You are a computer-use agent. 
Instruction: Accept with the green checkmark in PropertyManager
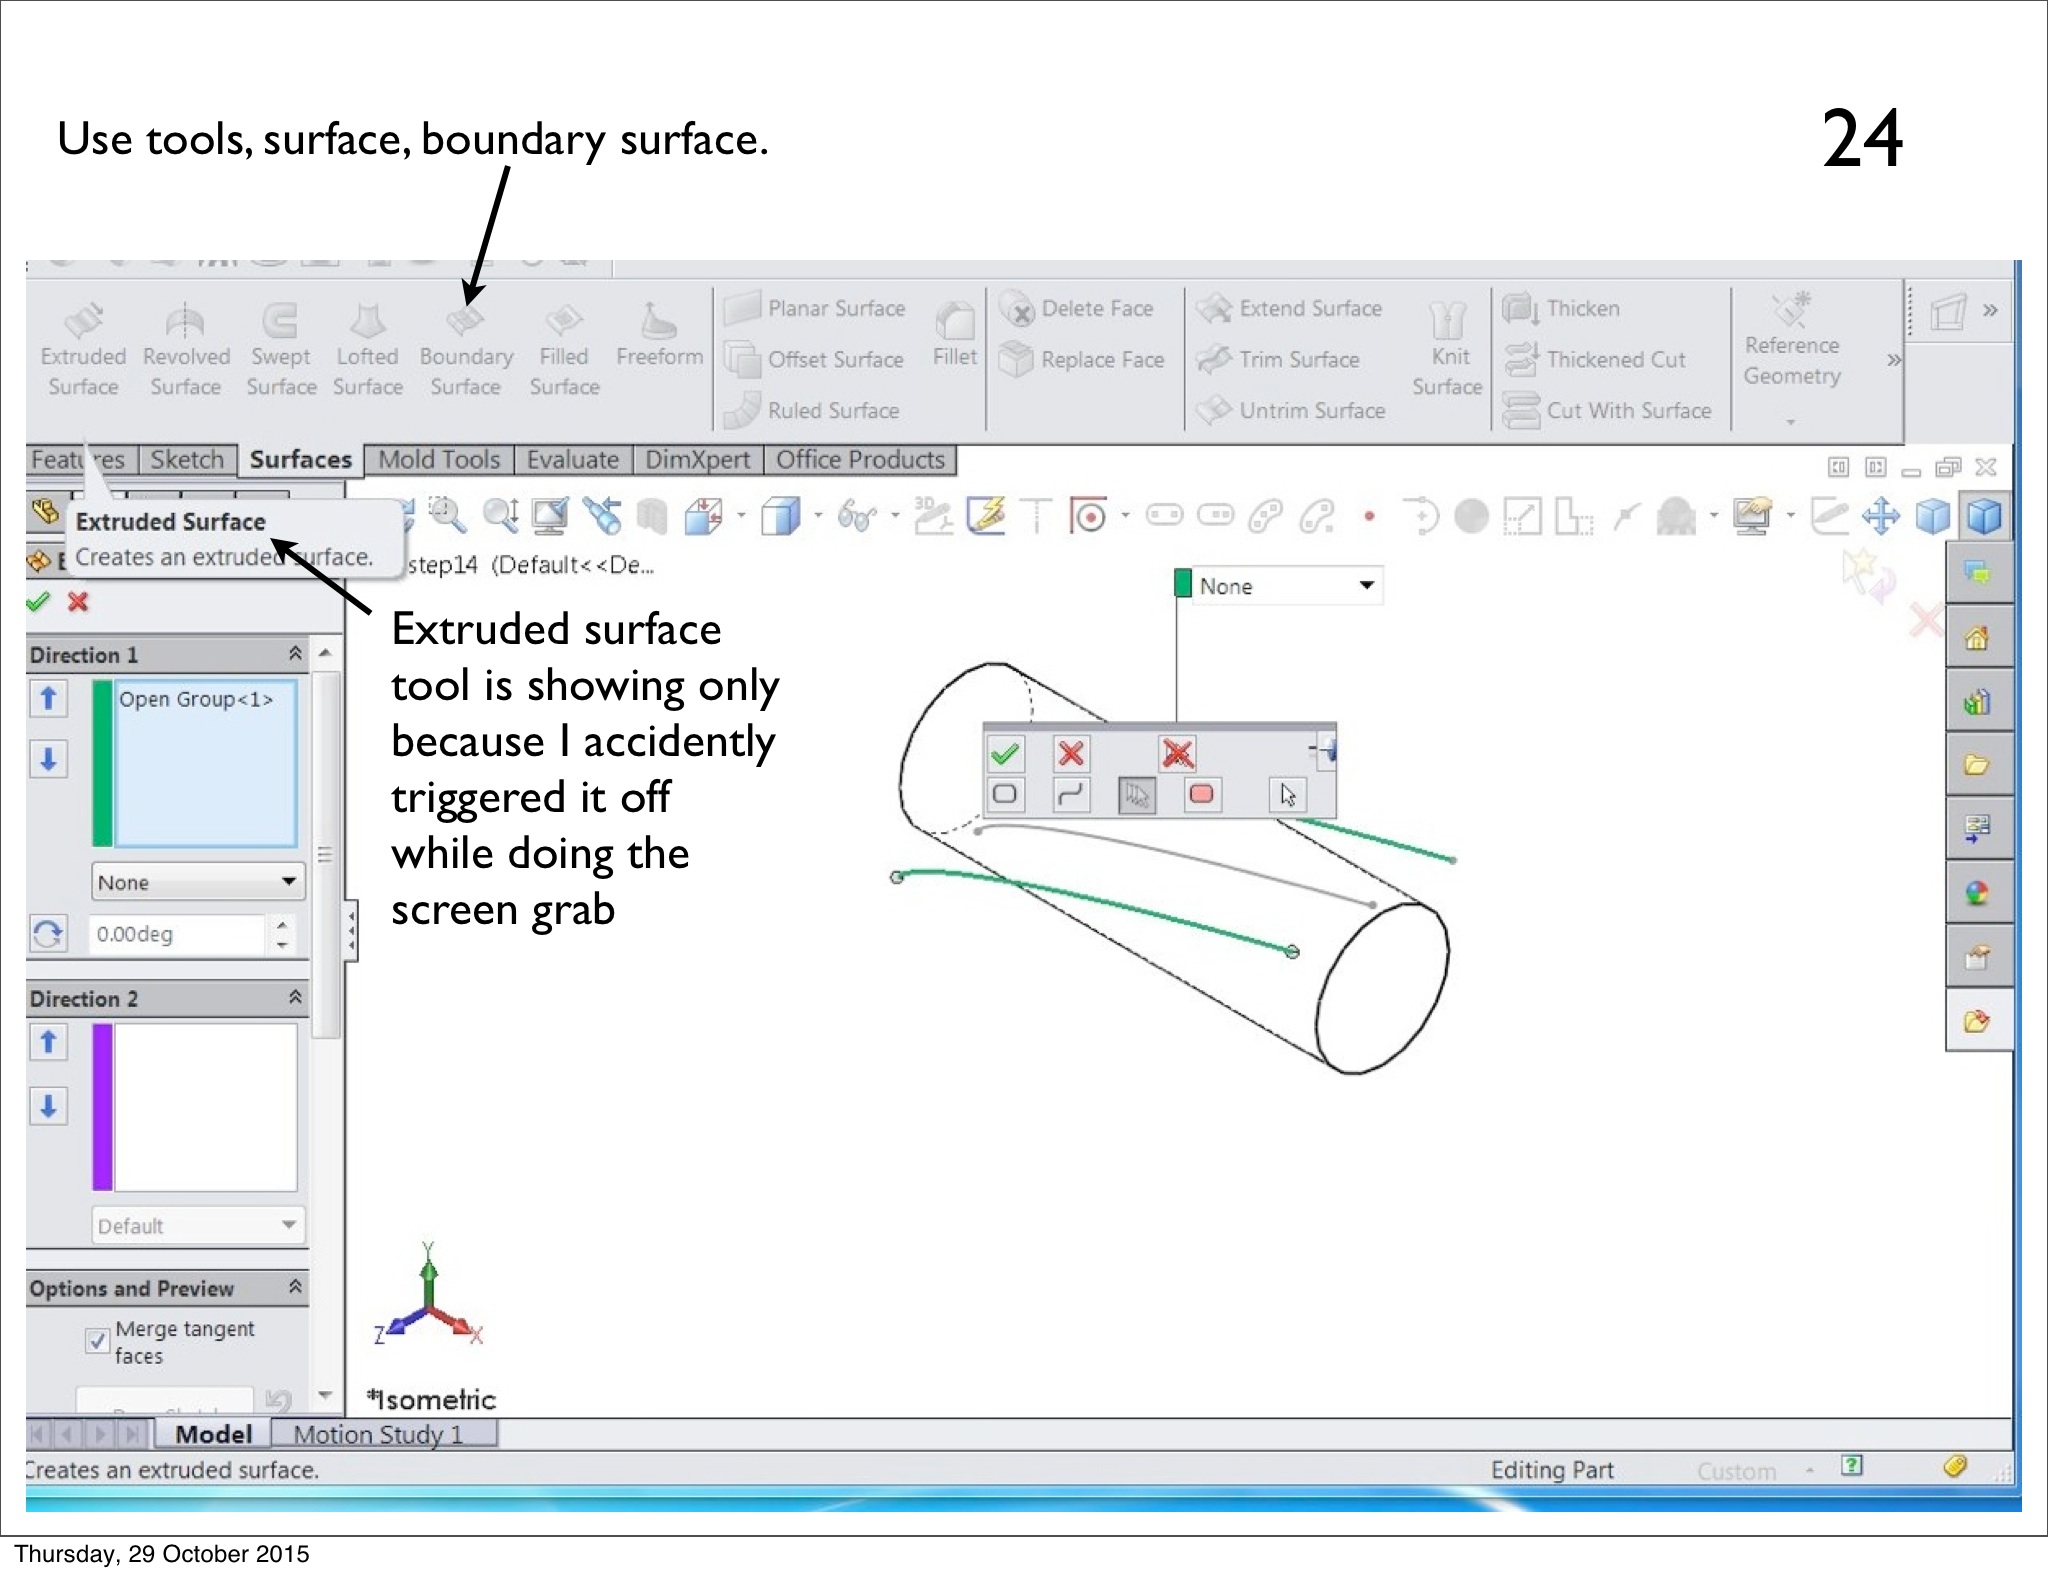coord(38,602)
